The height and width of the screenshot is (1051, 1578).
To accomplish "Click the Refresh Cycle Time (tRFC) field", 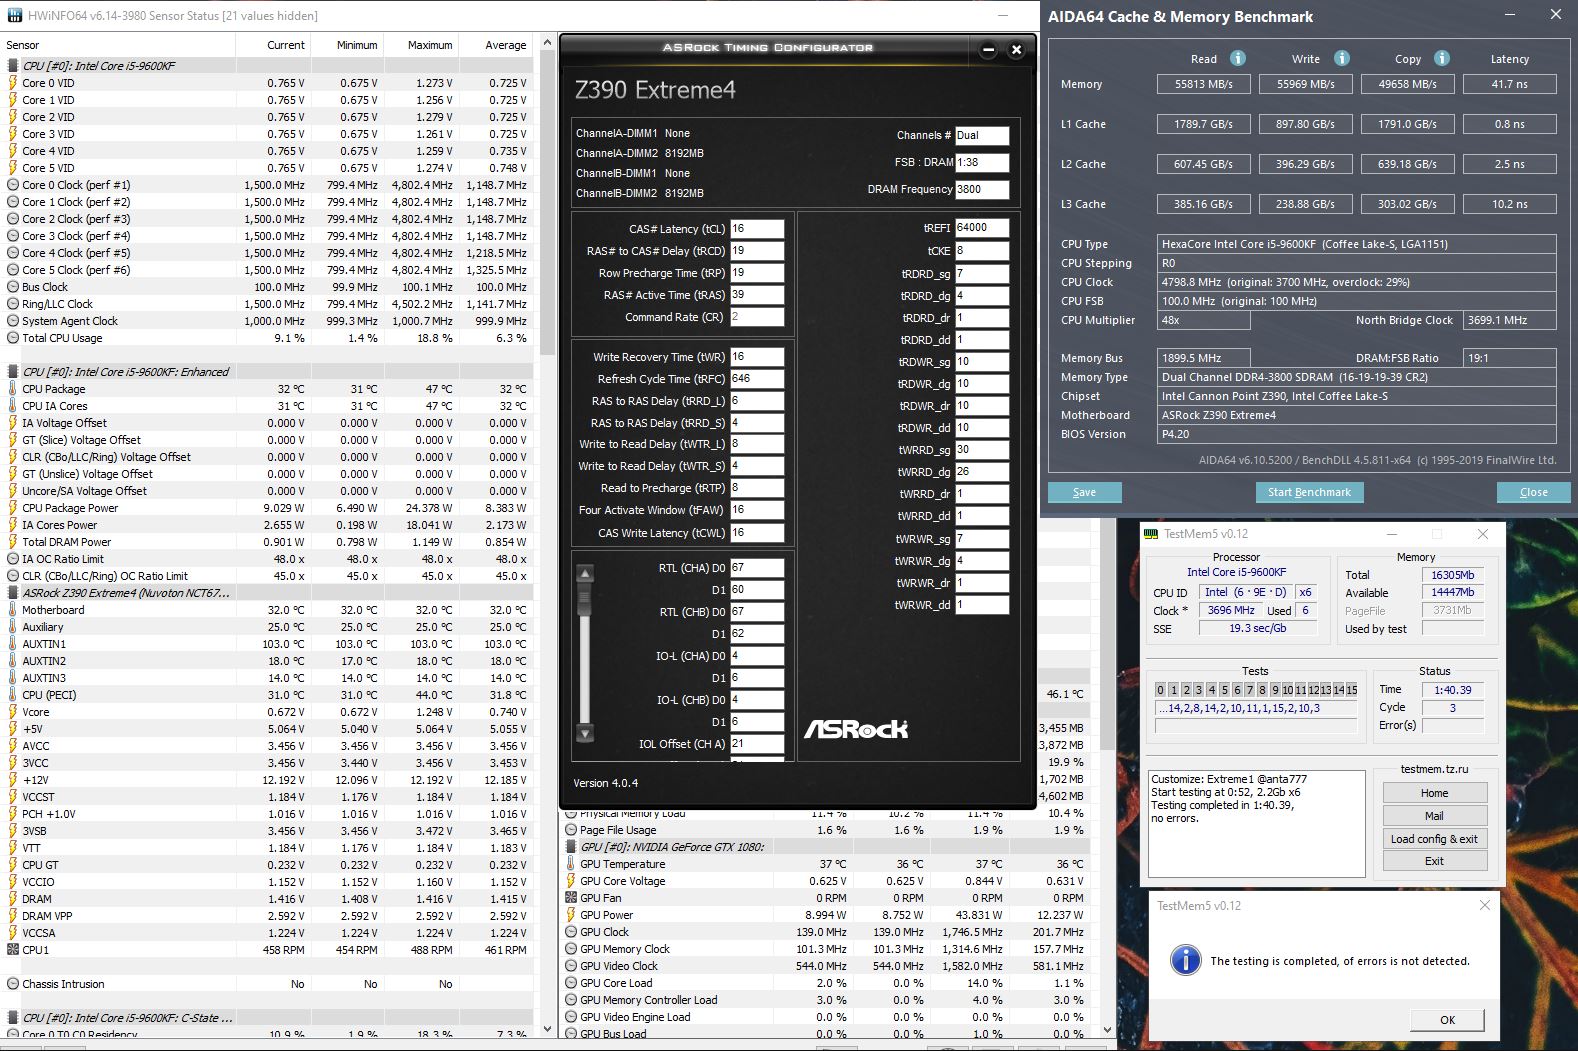I will [x=757, y=378].
